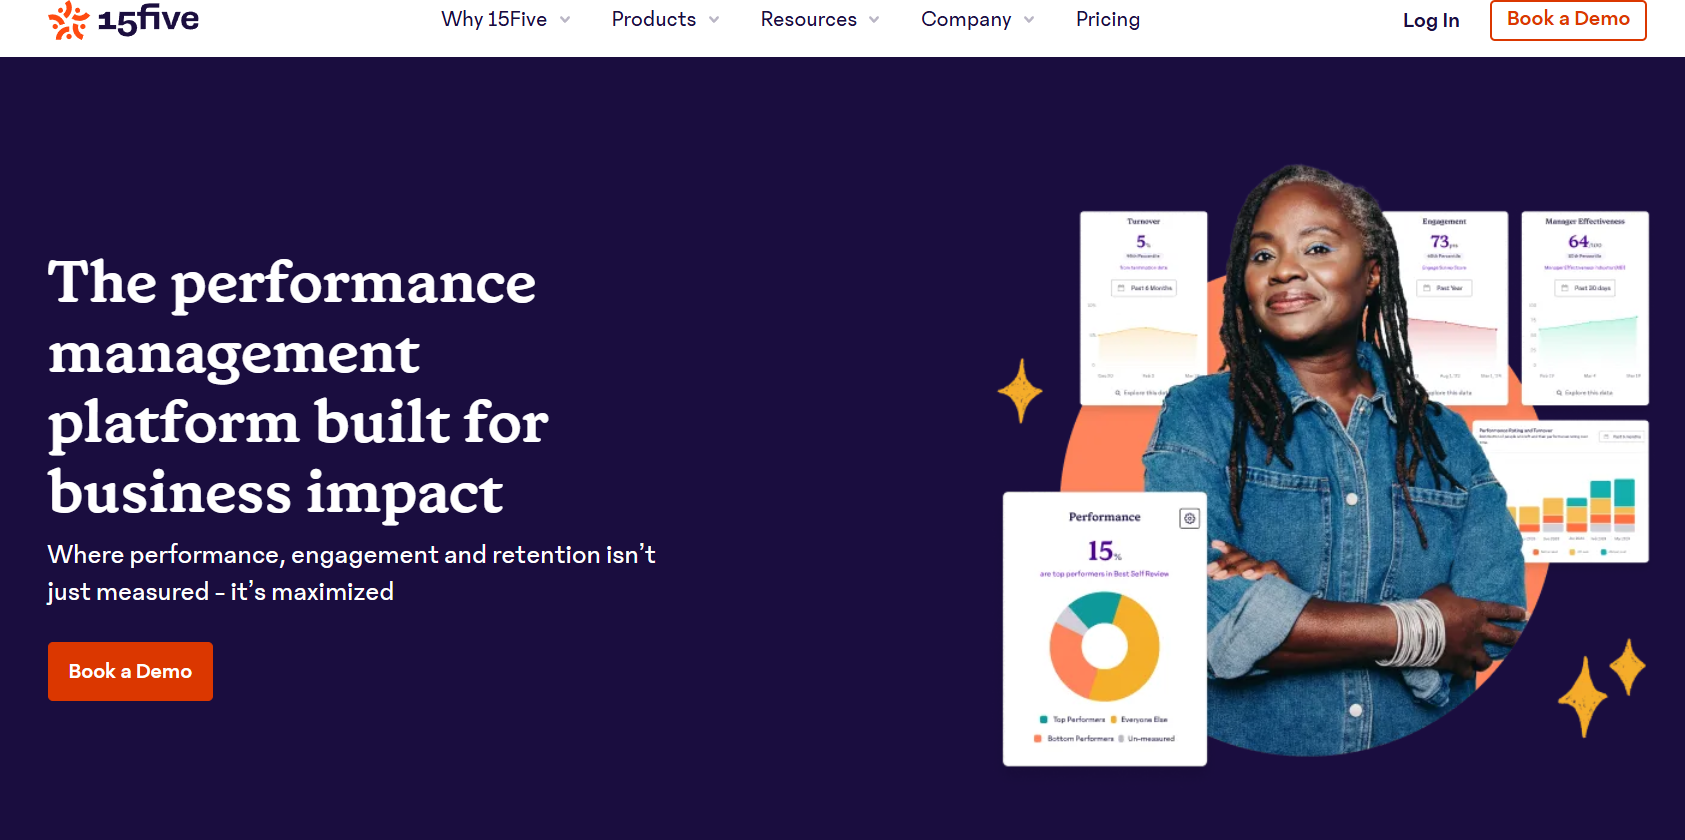Click the yellow star left of the Turnover card
The image size is (1685, 840).
pyautogui.click(x=1020, y=390)
